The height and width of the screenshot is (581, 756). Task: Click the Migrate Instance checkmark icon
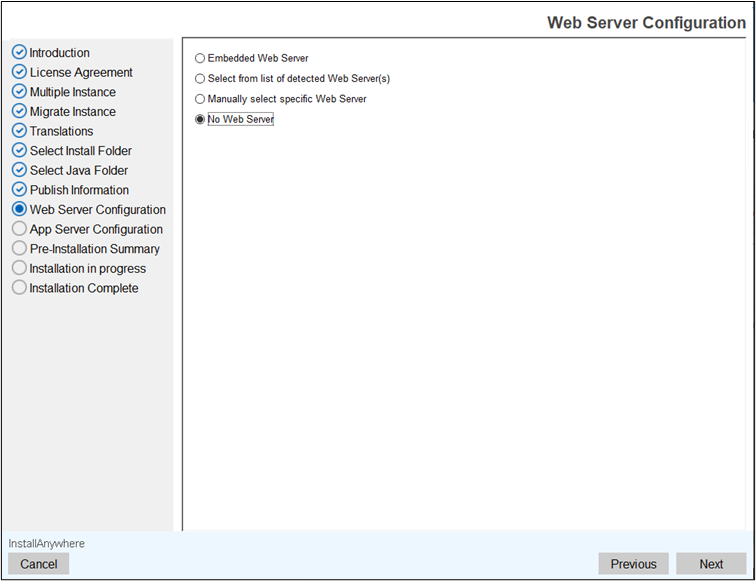point(19,112)
